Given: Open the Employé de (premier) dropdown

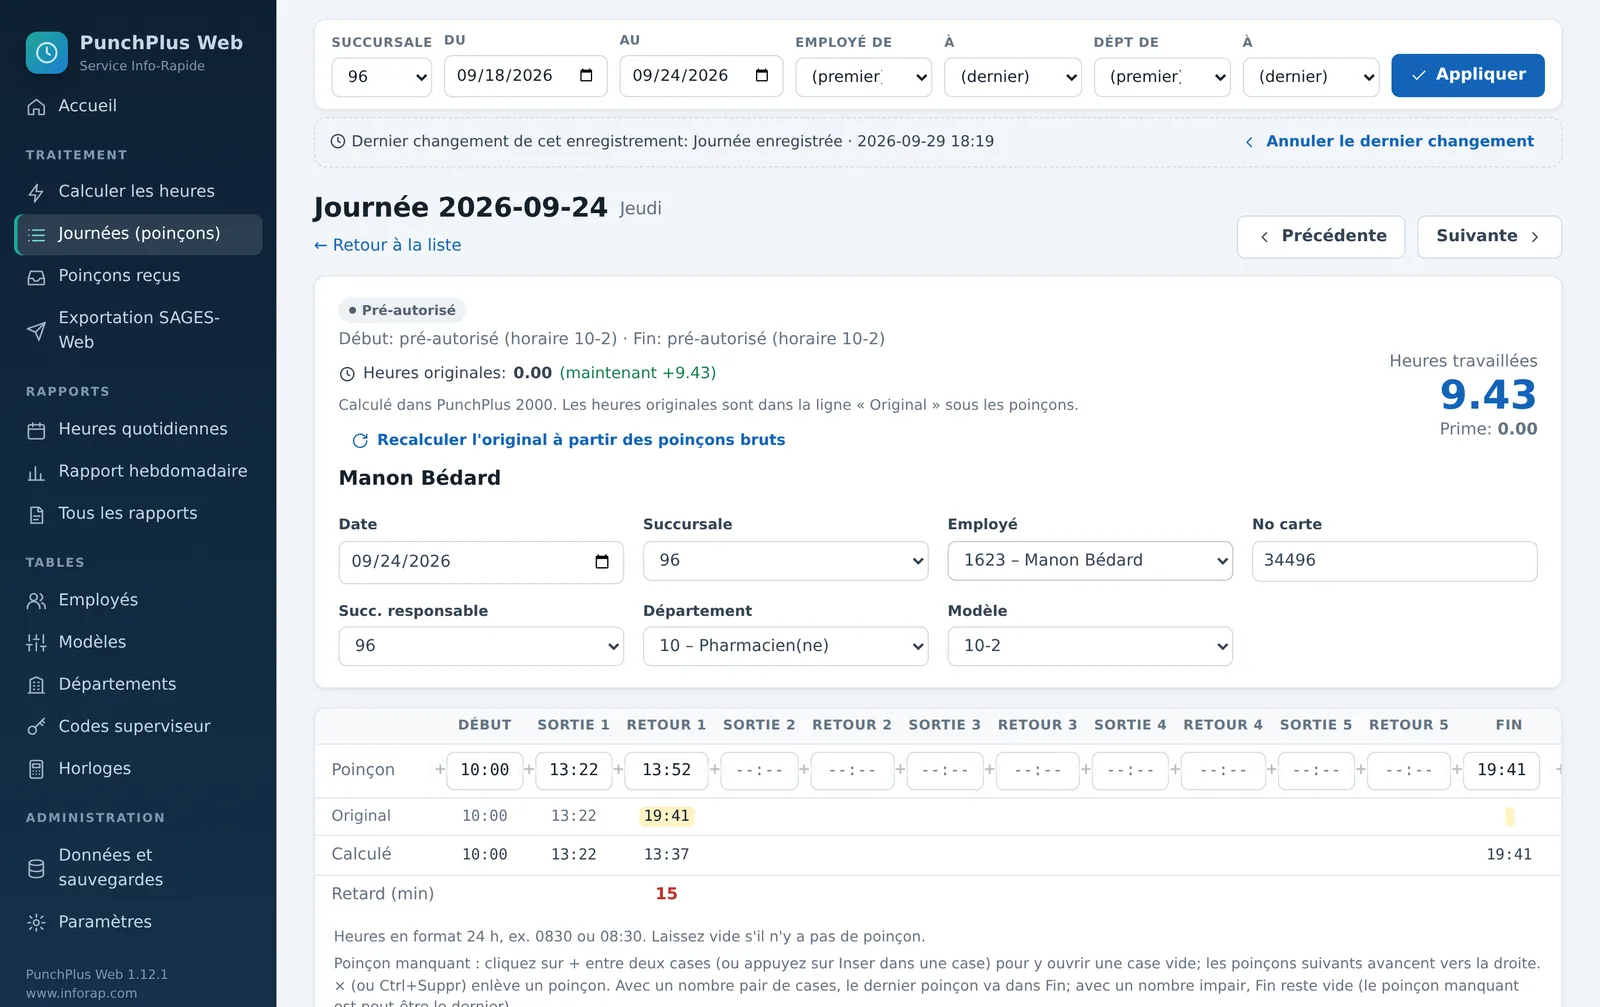Looking at the screenshot, I should click(x=863, y=77).
